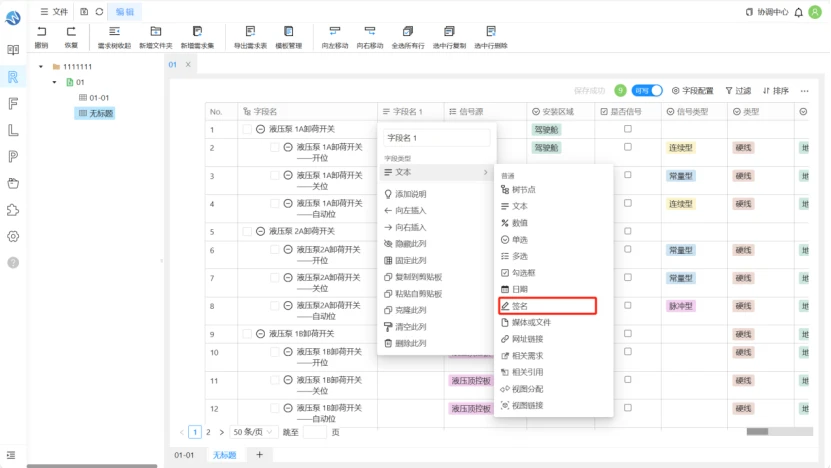Delete selected rows via 选中行删除
The image size is (831, 468).
click(x=491, y=37)
